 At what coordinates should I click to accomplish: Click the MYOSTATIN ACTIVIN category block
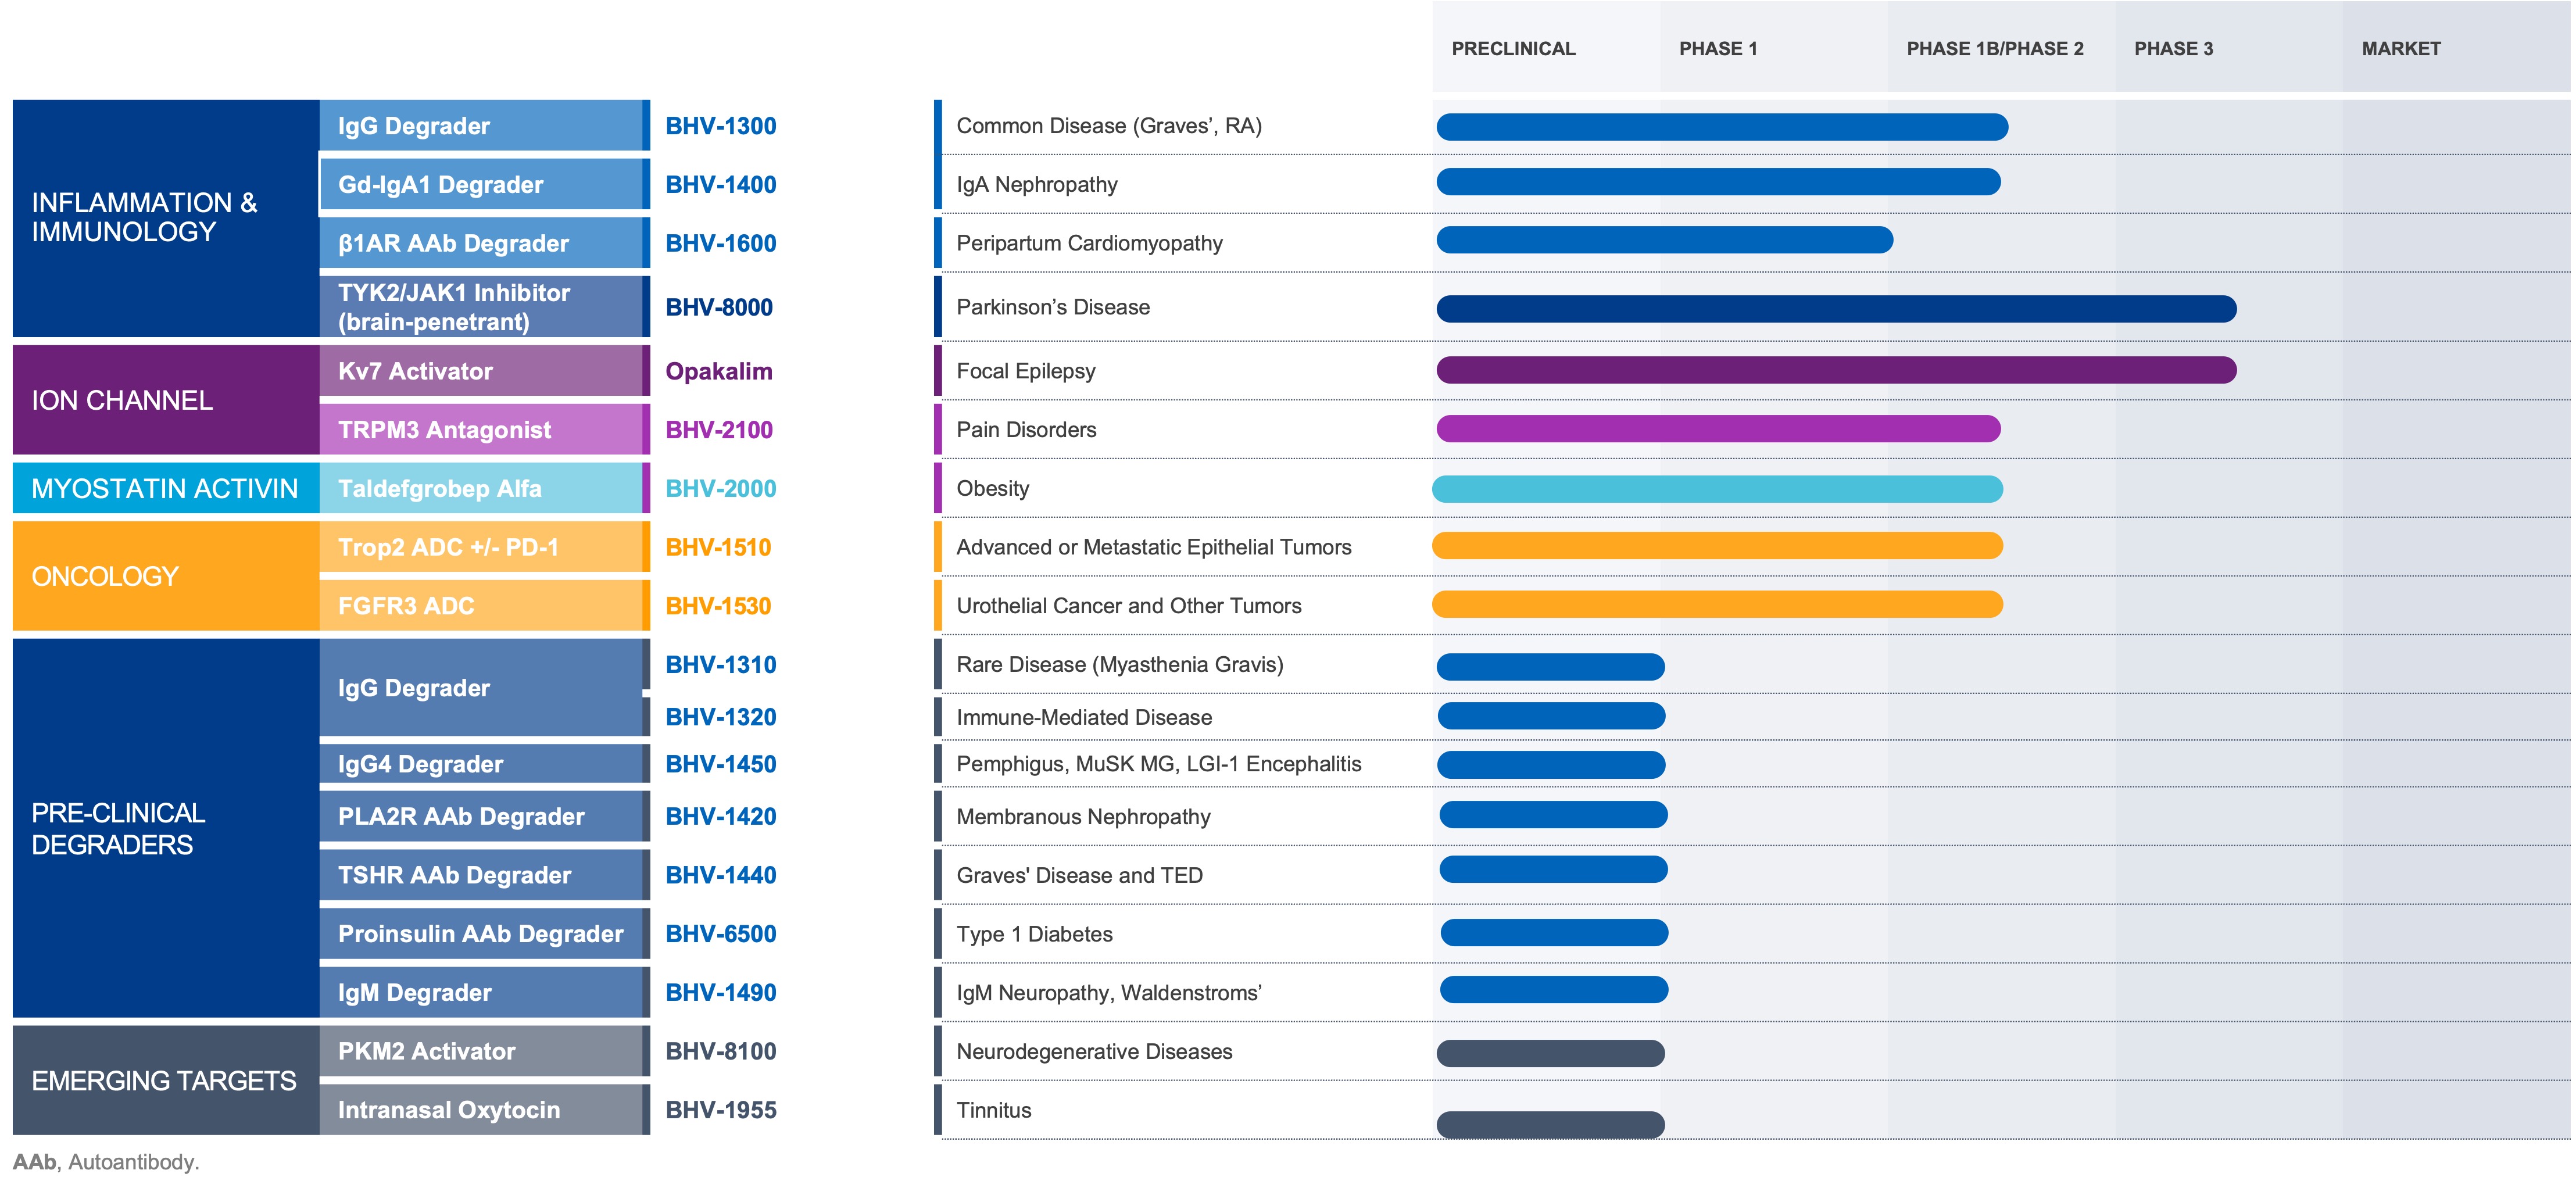165,488
